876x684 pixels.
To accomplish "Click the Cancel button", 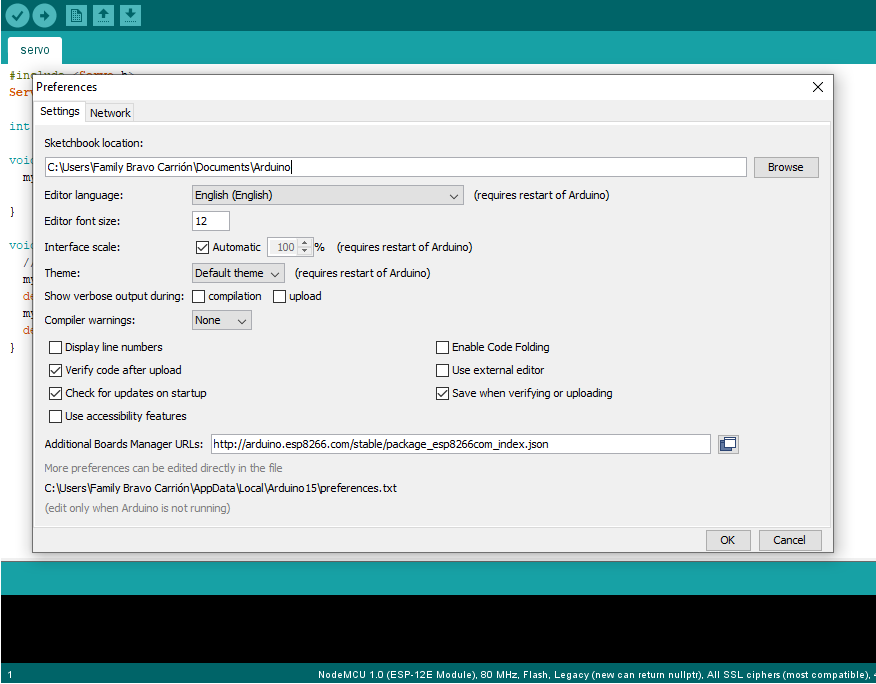I will (x=789, y=540).
